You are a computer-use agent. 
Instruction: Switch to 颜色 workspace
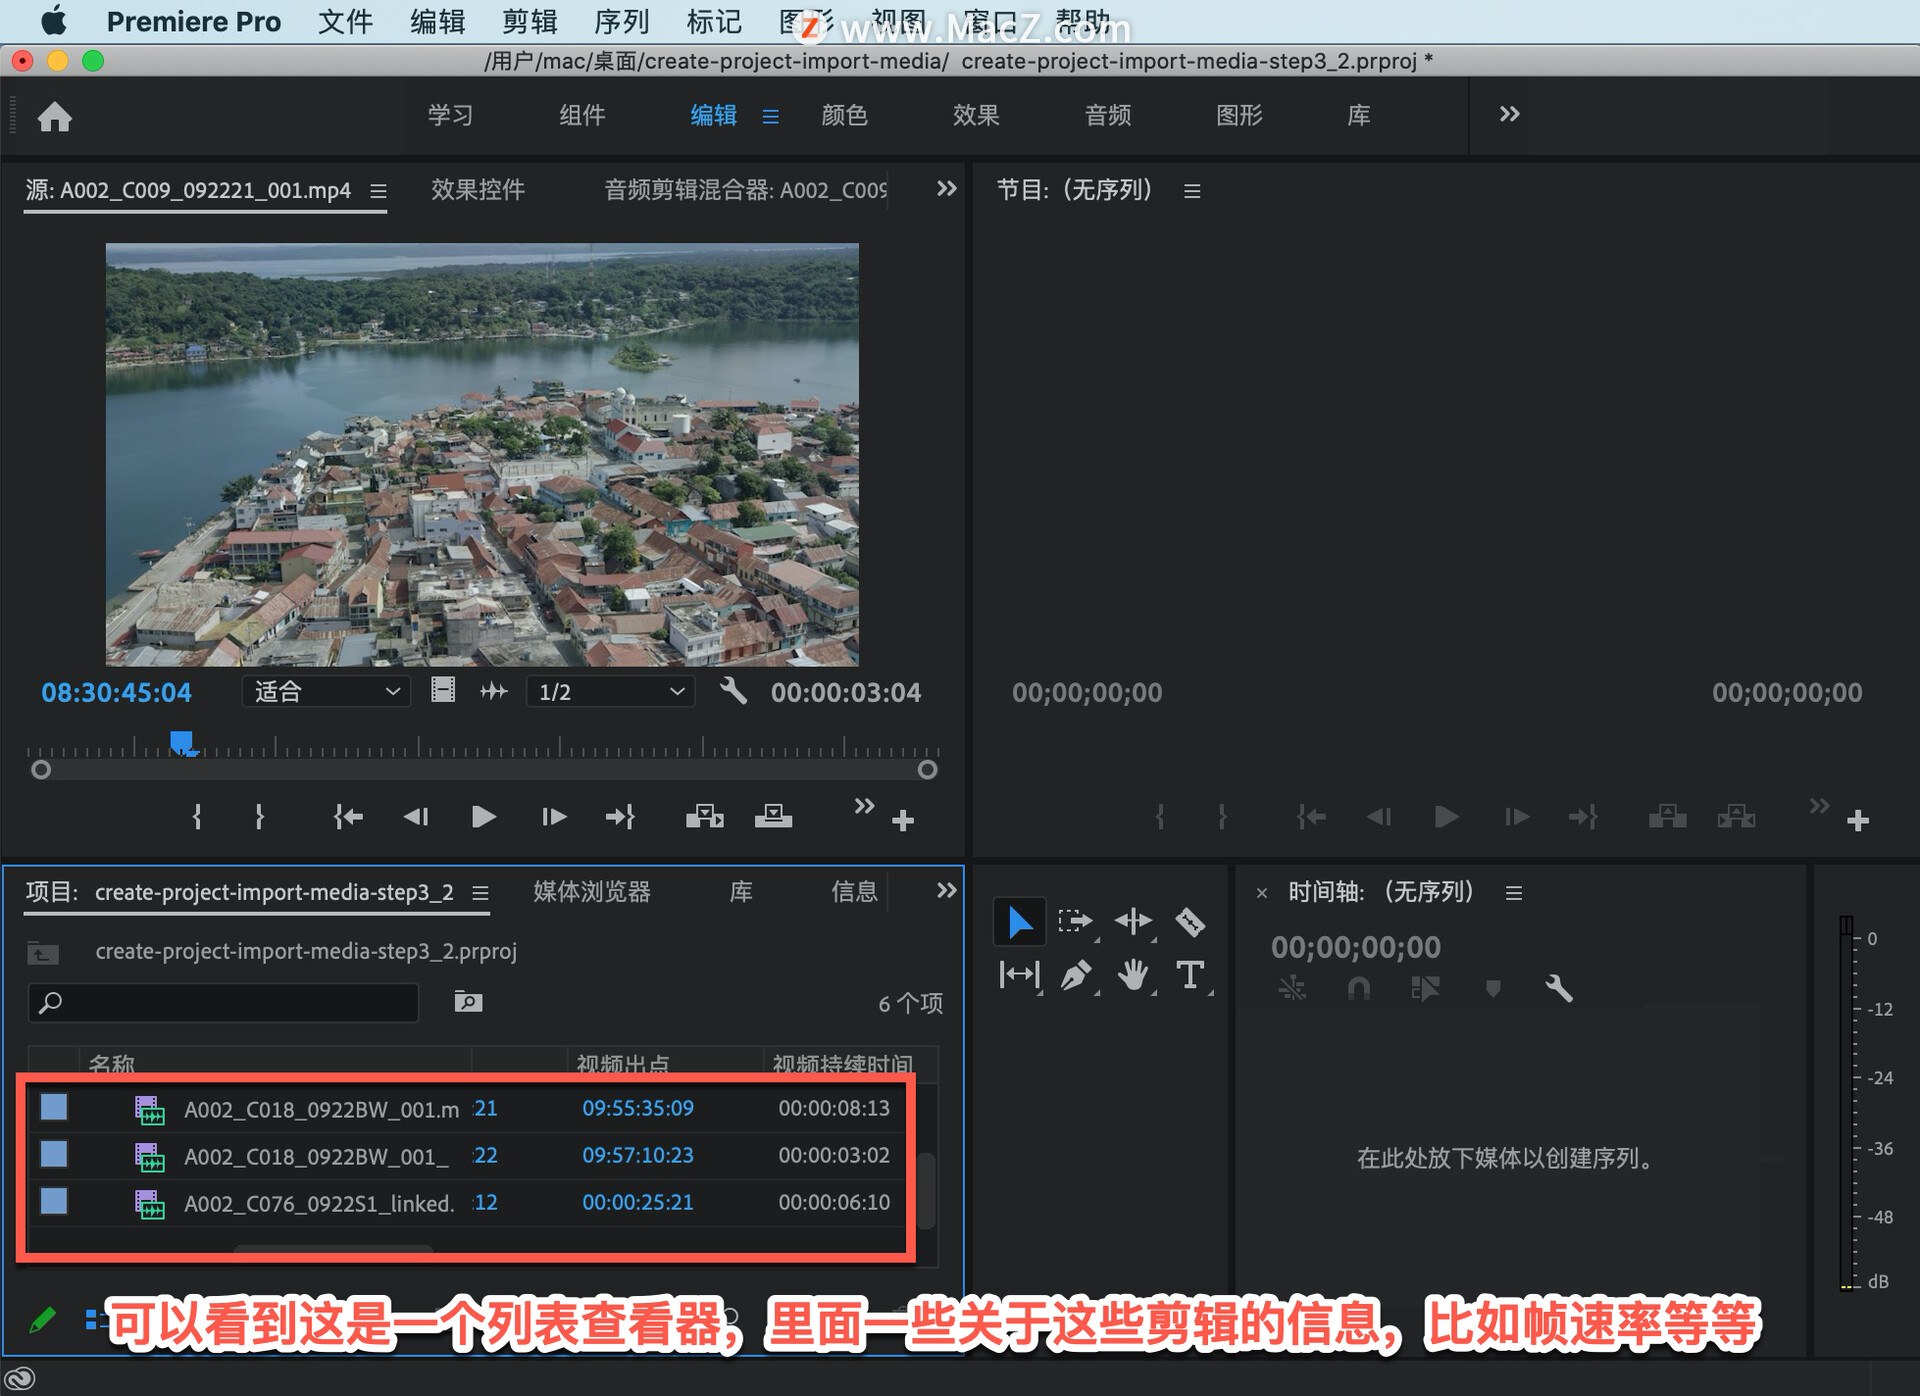pyautogui.click(x=844, y=115)
